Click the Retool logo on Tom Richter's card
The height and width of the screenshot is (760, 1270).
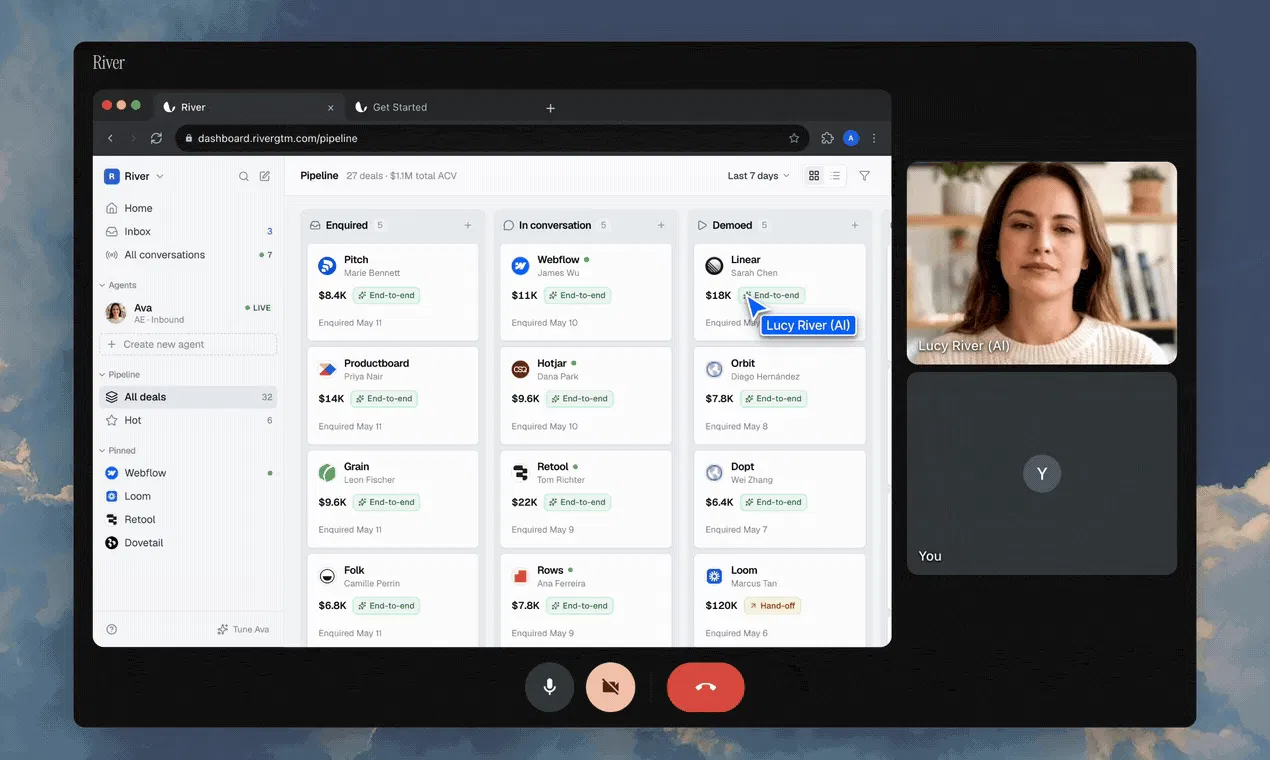coord(520,473)
